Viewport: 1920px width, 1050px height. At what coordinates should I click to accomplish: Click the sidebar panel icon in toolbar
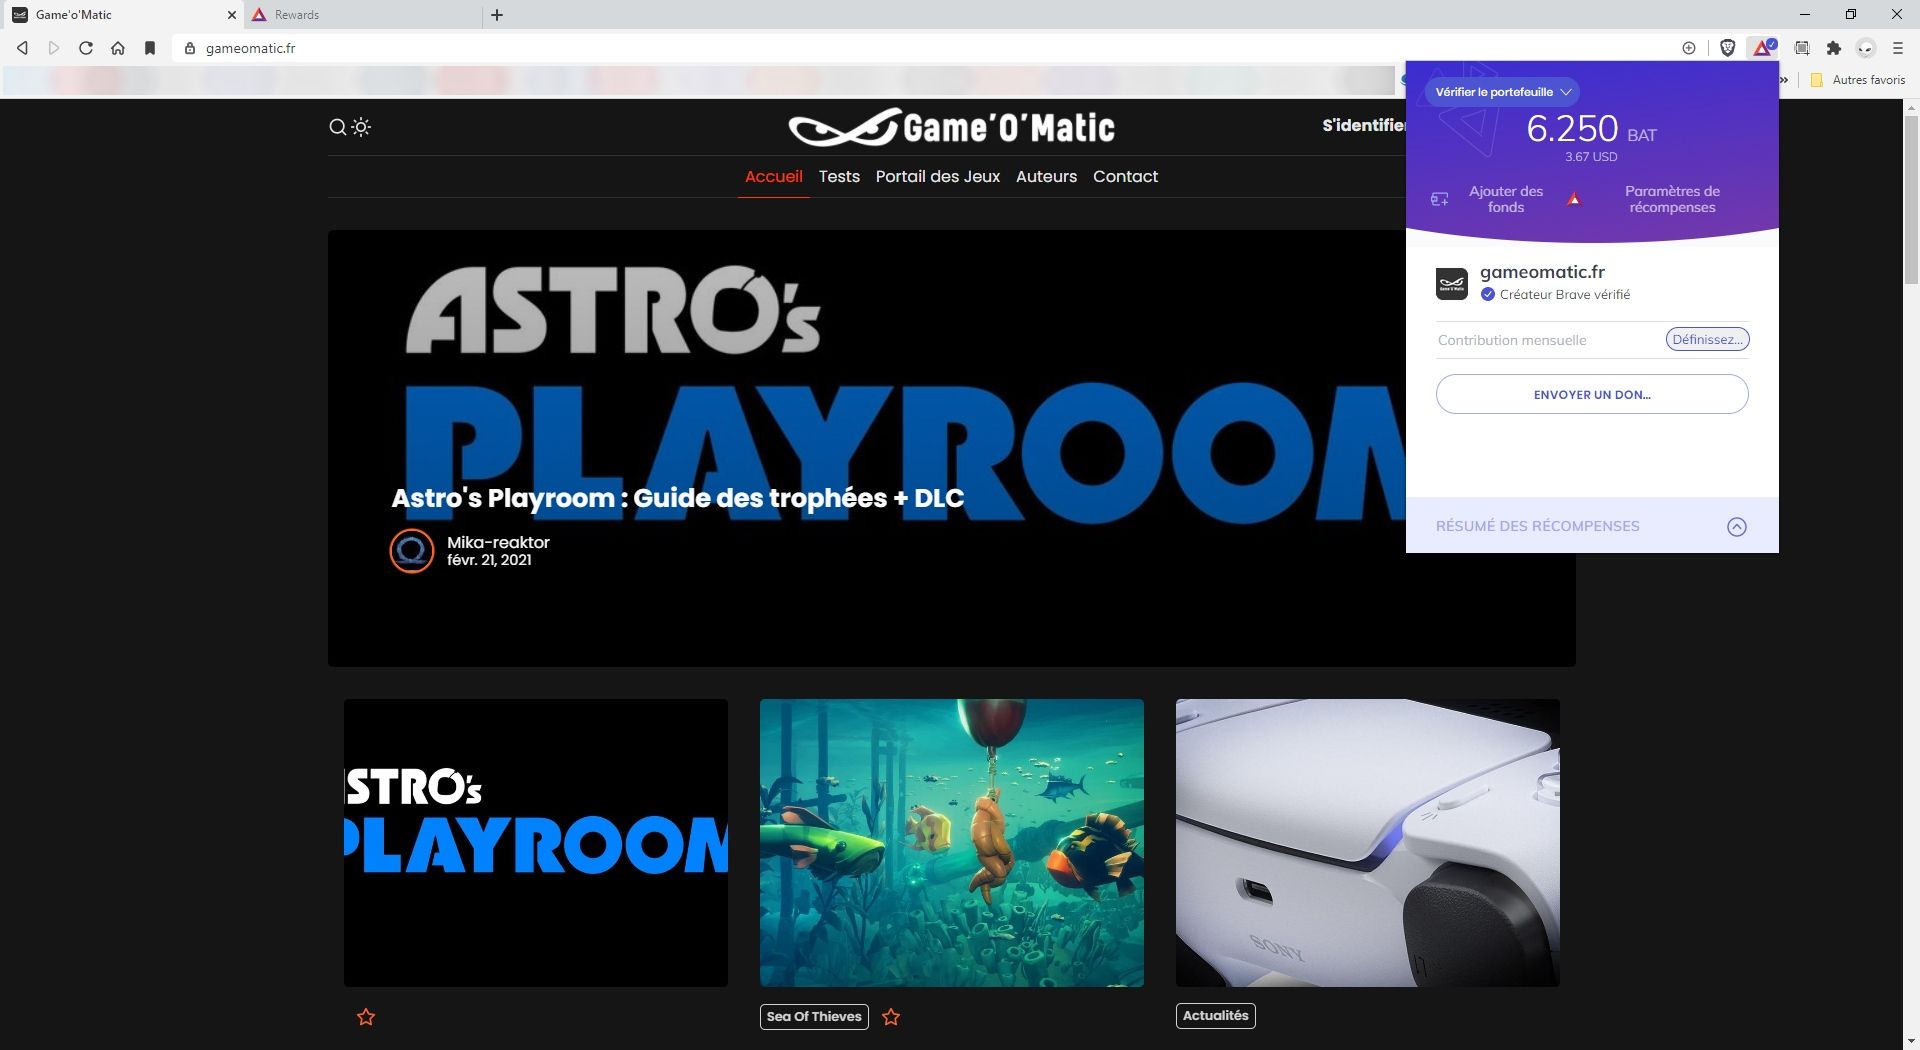[1802, 48]
